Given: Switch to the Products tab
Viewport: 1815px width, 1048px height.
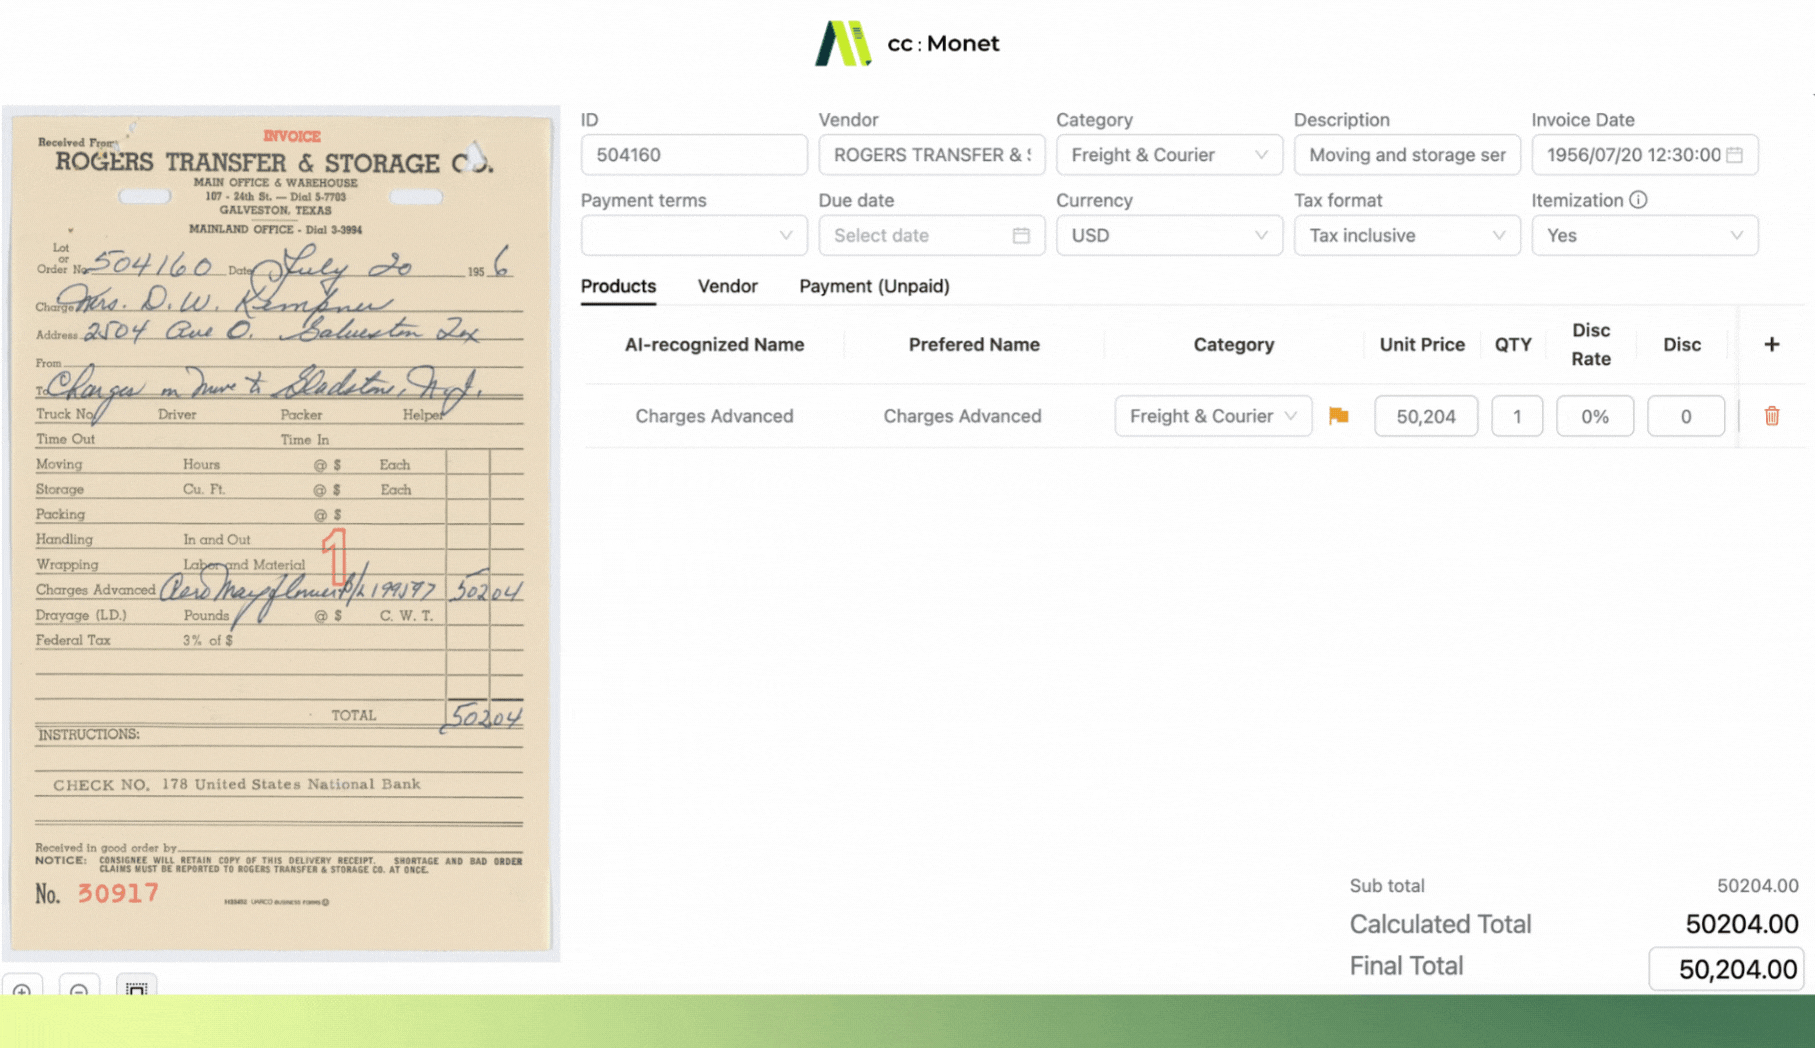Looking at the screenshot, I should 618,287.
